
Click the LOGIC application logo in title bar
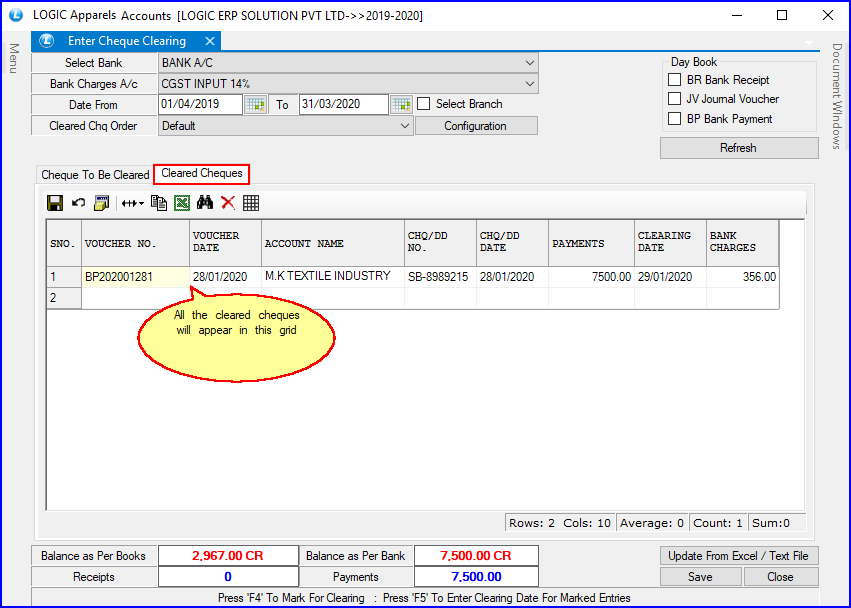tap(16, 15)
